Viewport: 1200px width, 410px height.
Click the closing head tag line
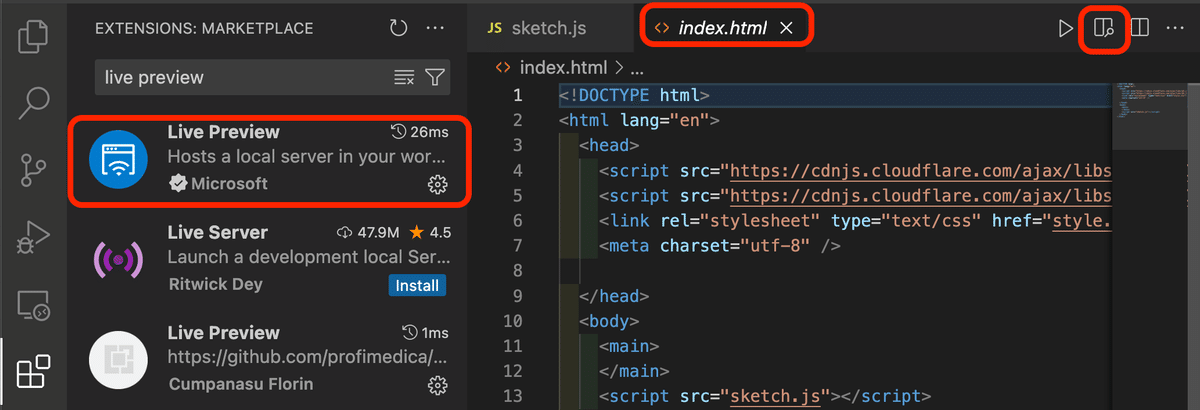click(x=614, y=296)
